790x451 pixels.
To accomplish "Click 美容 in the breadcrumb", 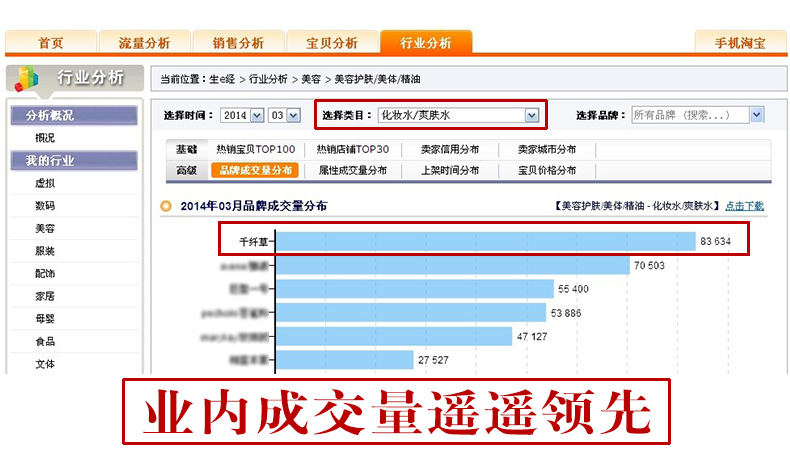I will pos(311,79).
